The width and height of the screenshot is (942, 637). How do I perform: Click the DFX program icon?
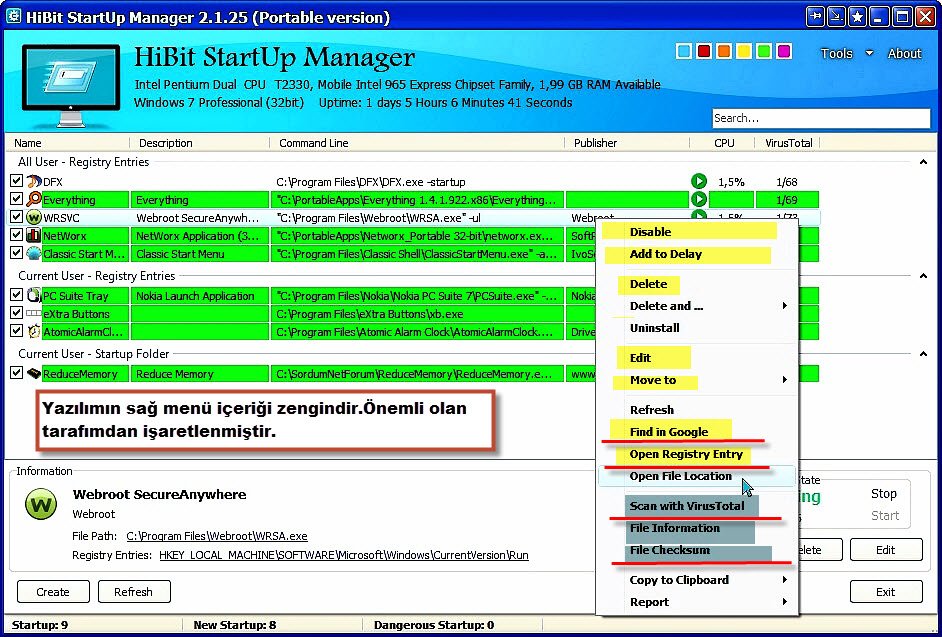[x=34, y=181]
